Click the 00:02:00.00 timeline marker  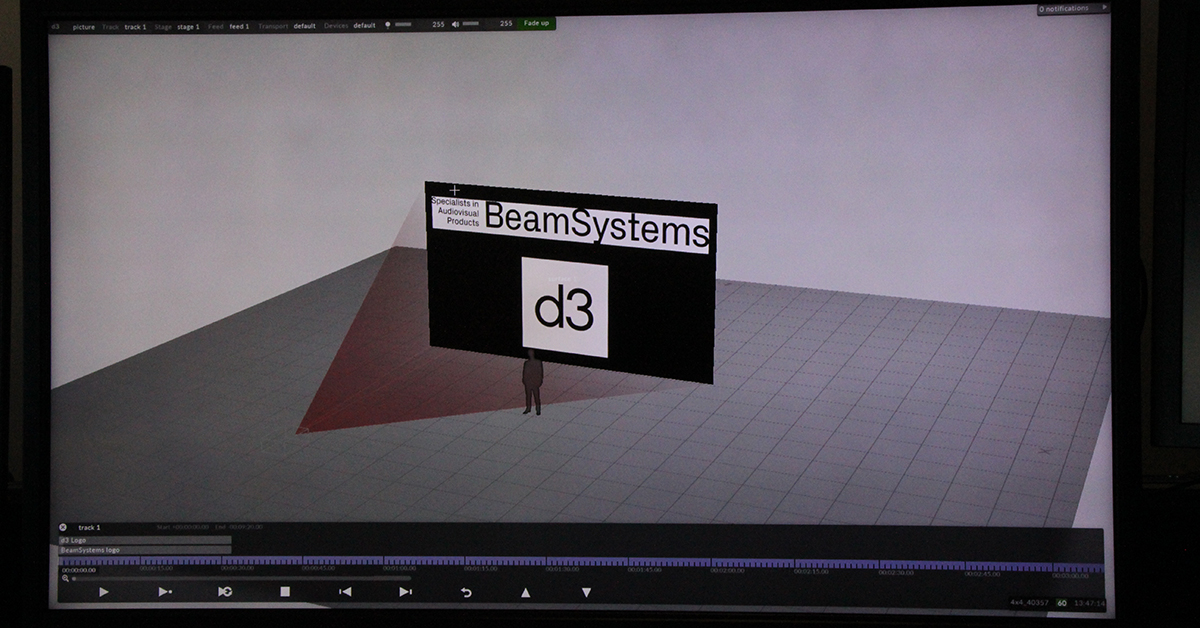tap(727, 570)
